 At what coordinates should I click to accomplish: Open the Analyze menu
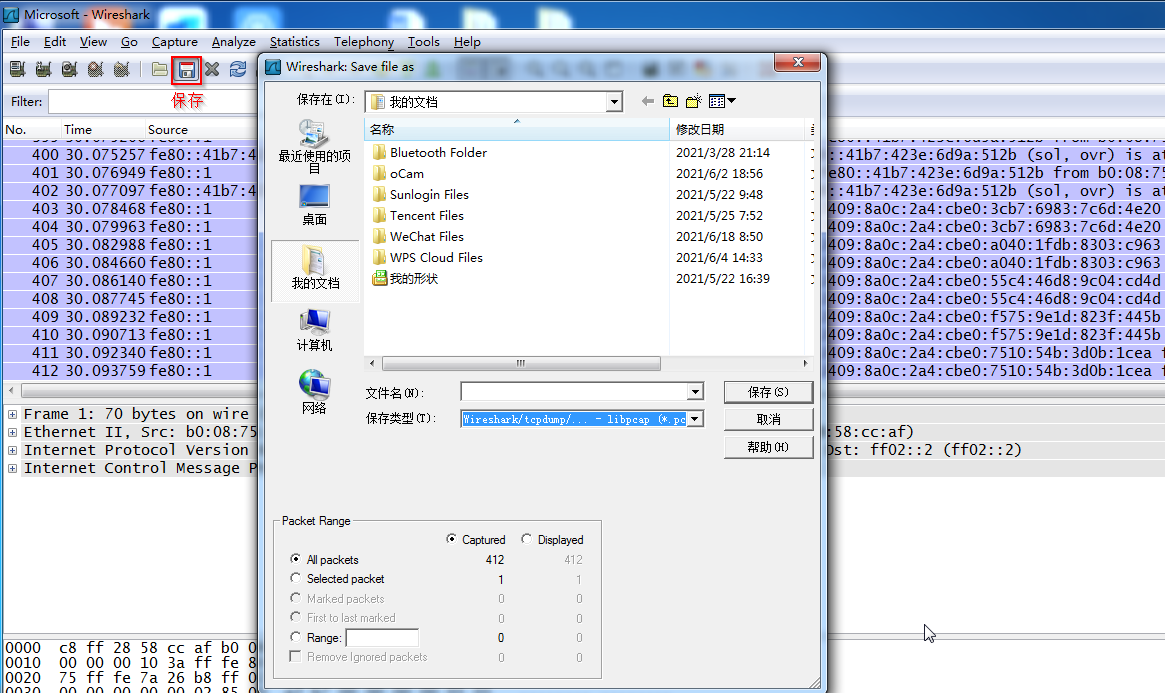pyautogui.click(x=233, y=42)
